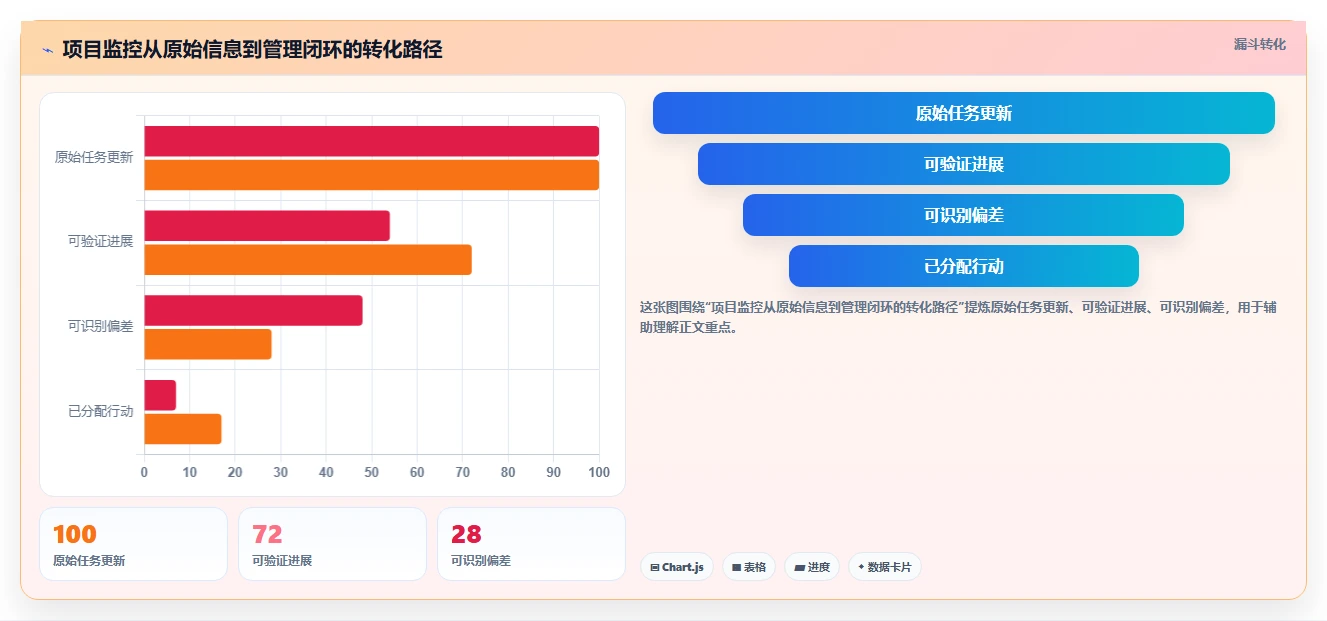Screen dimensions: 1327x621
Task: Click the orange bar for 原始任务更新
Action: pyautogui.click(x=372, y=175)
